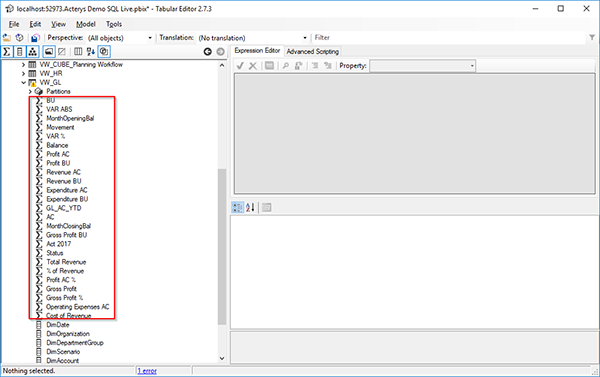Select the GL_AC_YTD measure
The width and height of the screenshot is (600, 377).
click(64, 208)
